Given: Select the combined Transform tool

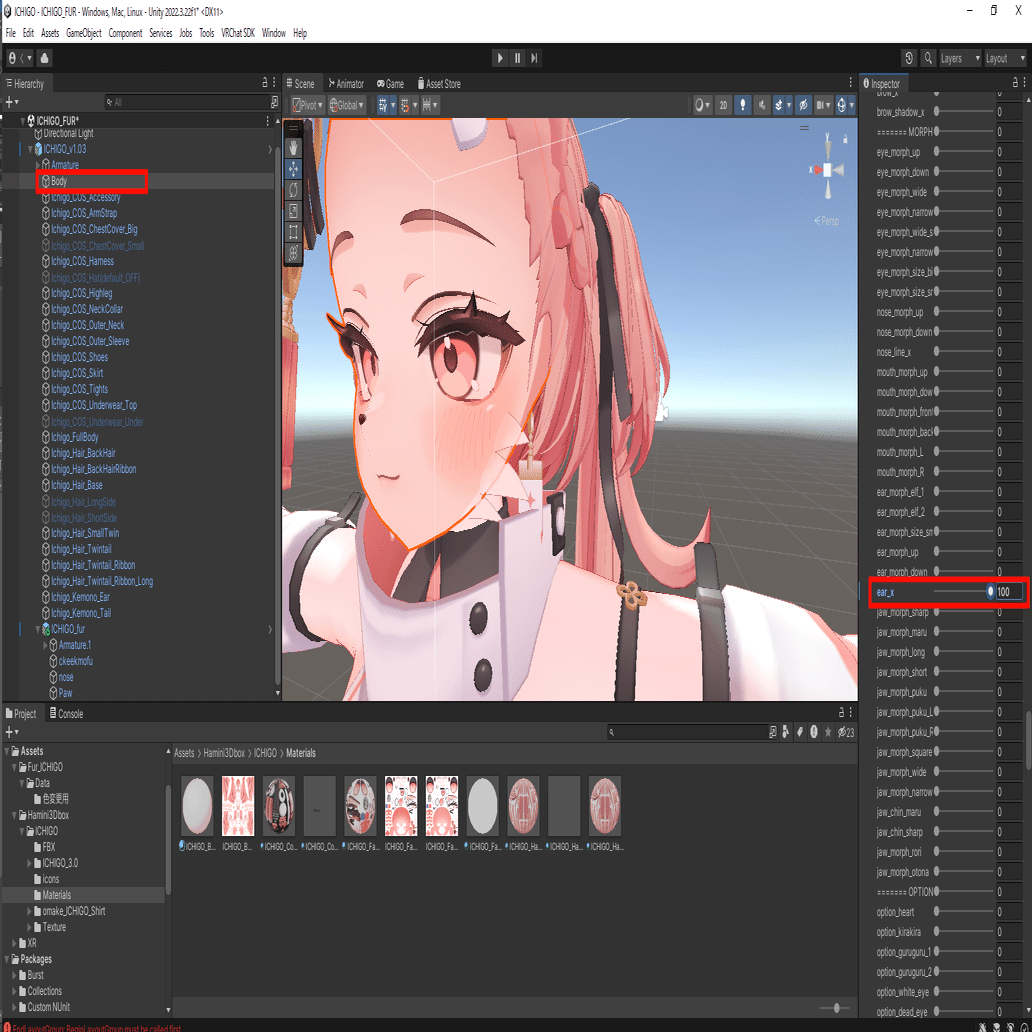Looking at the screenshot, I should tap(293, 252).
